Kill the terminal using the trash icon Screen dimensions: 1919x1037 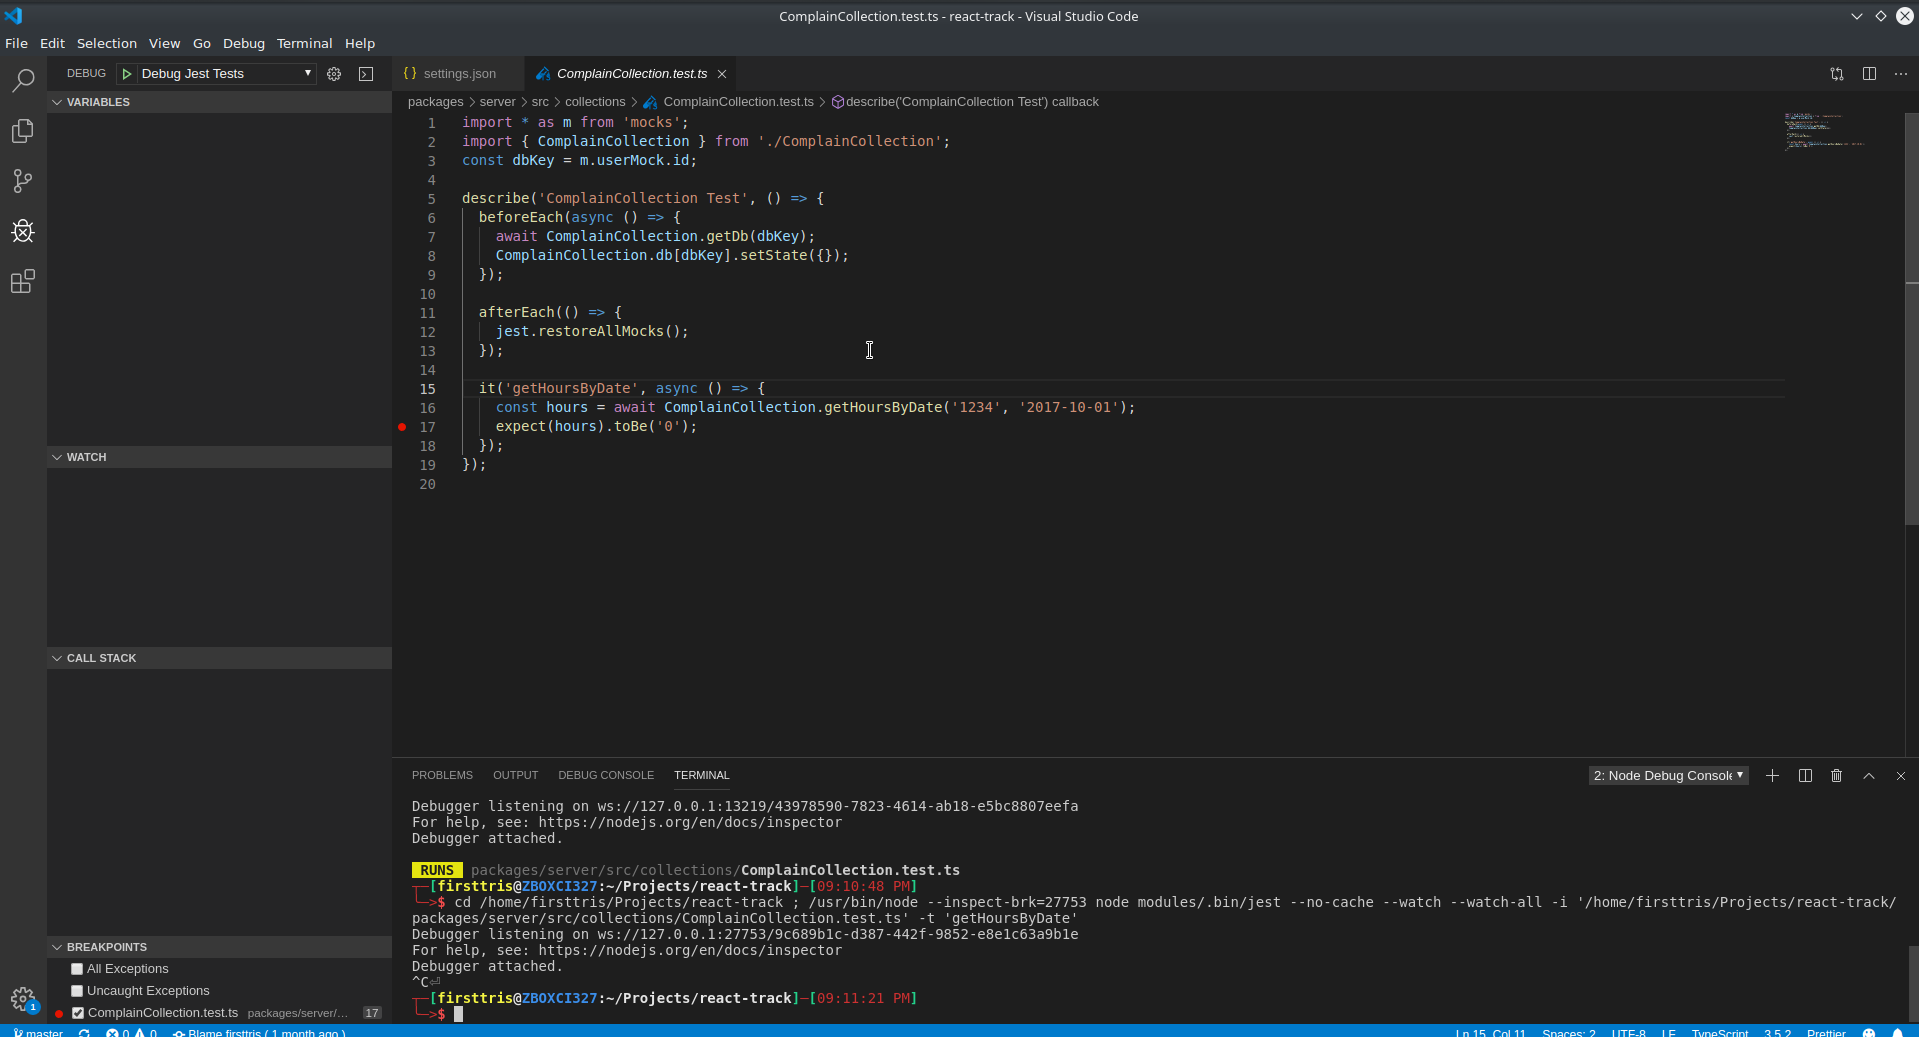(1836, 775)
